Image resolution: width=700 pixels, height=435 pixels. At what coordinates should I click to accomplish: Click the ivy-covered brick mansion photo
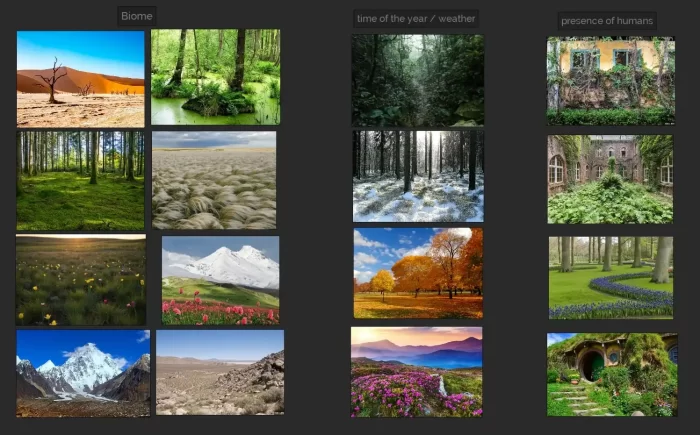[x=610, y=179]
